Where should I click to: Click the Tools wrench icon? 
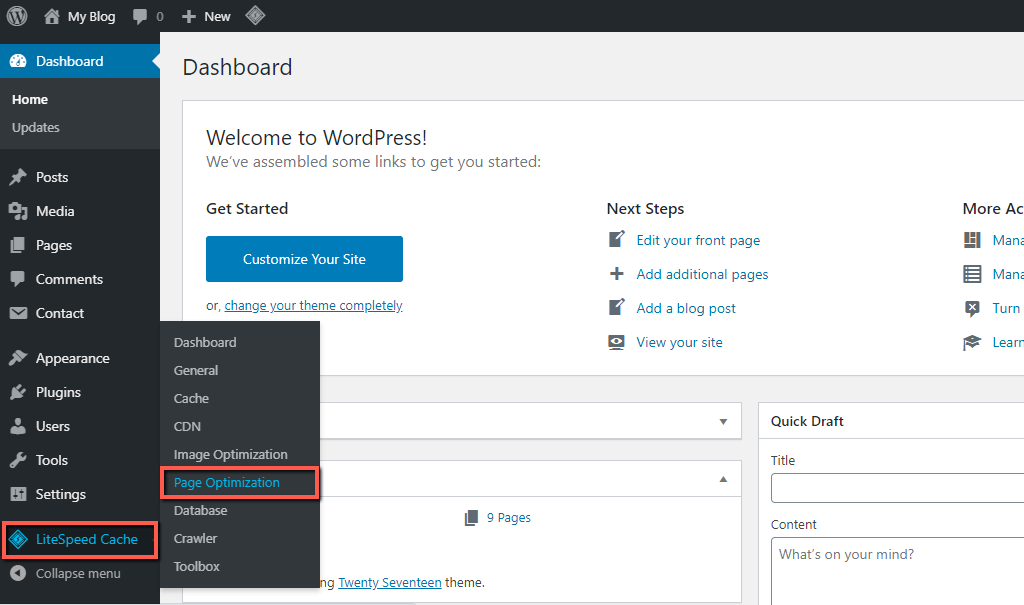click(18, 460)
